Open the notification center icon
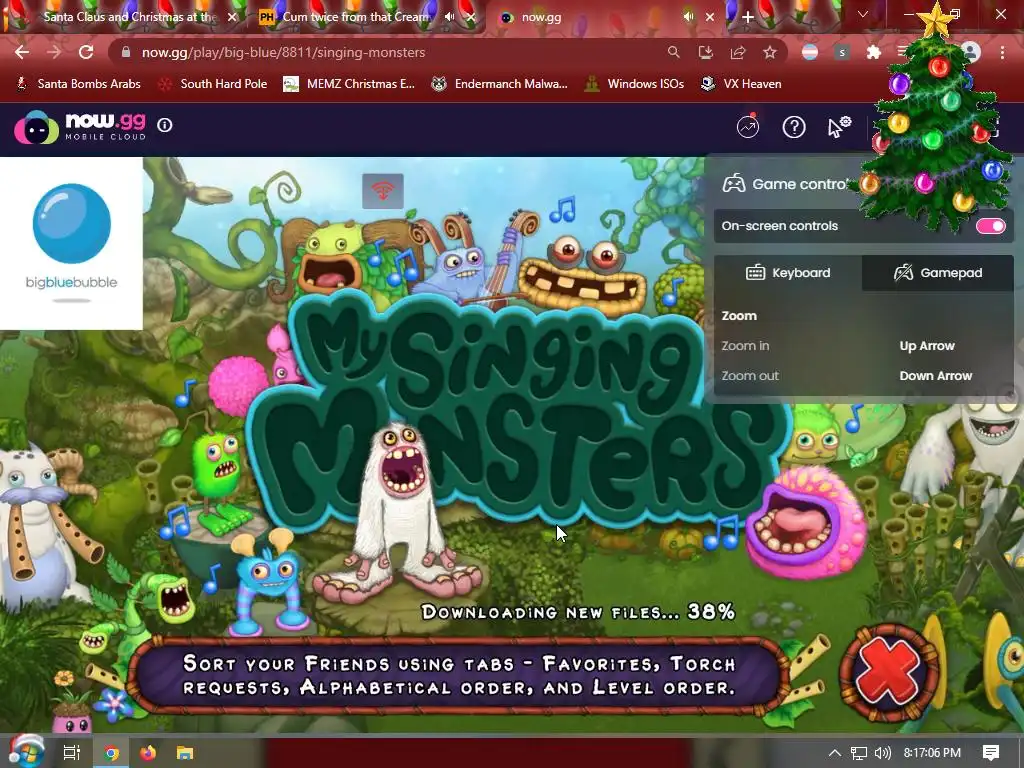 click(x=991, y=753)
